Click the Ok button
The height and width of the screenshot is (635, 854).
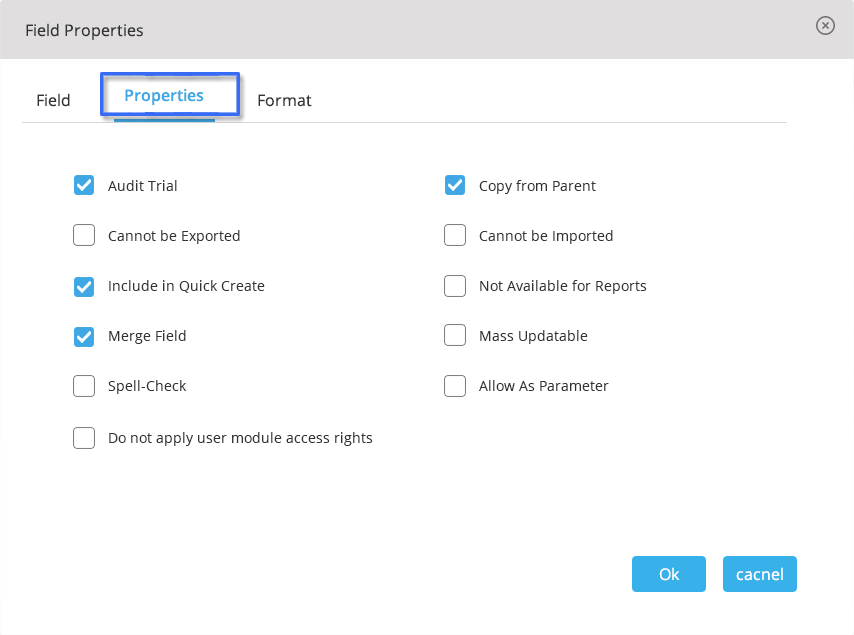(668, 574)
